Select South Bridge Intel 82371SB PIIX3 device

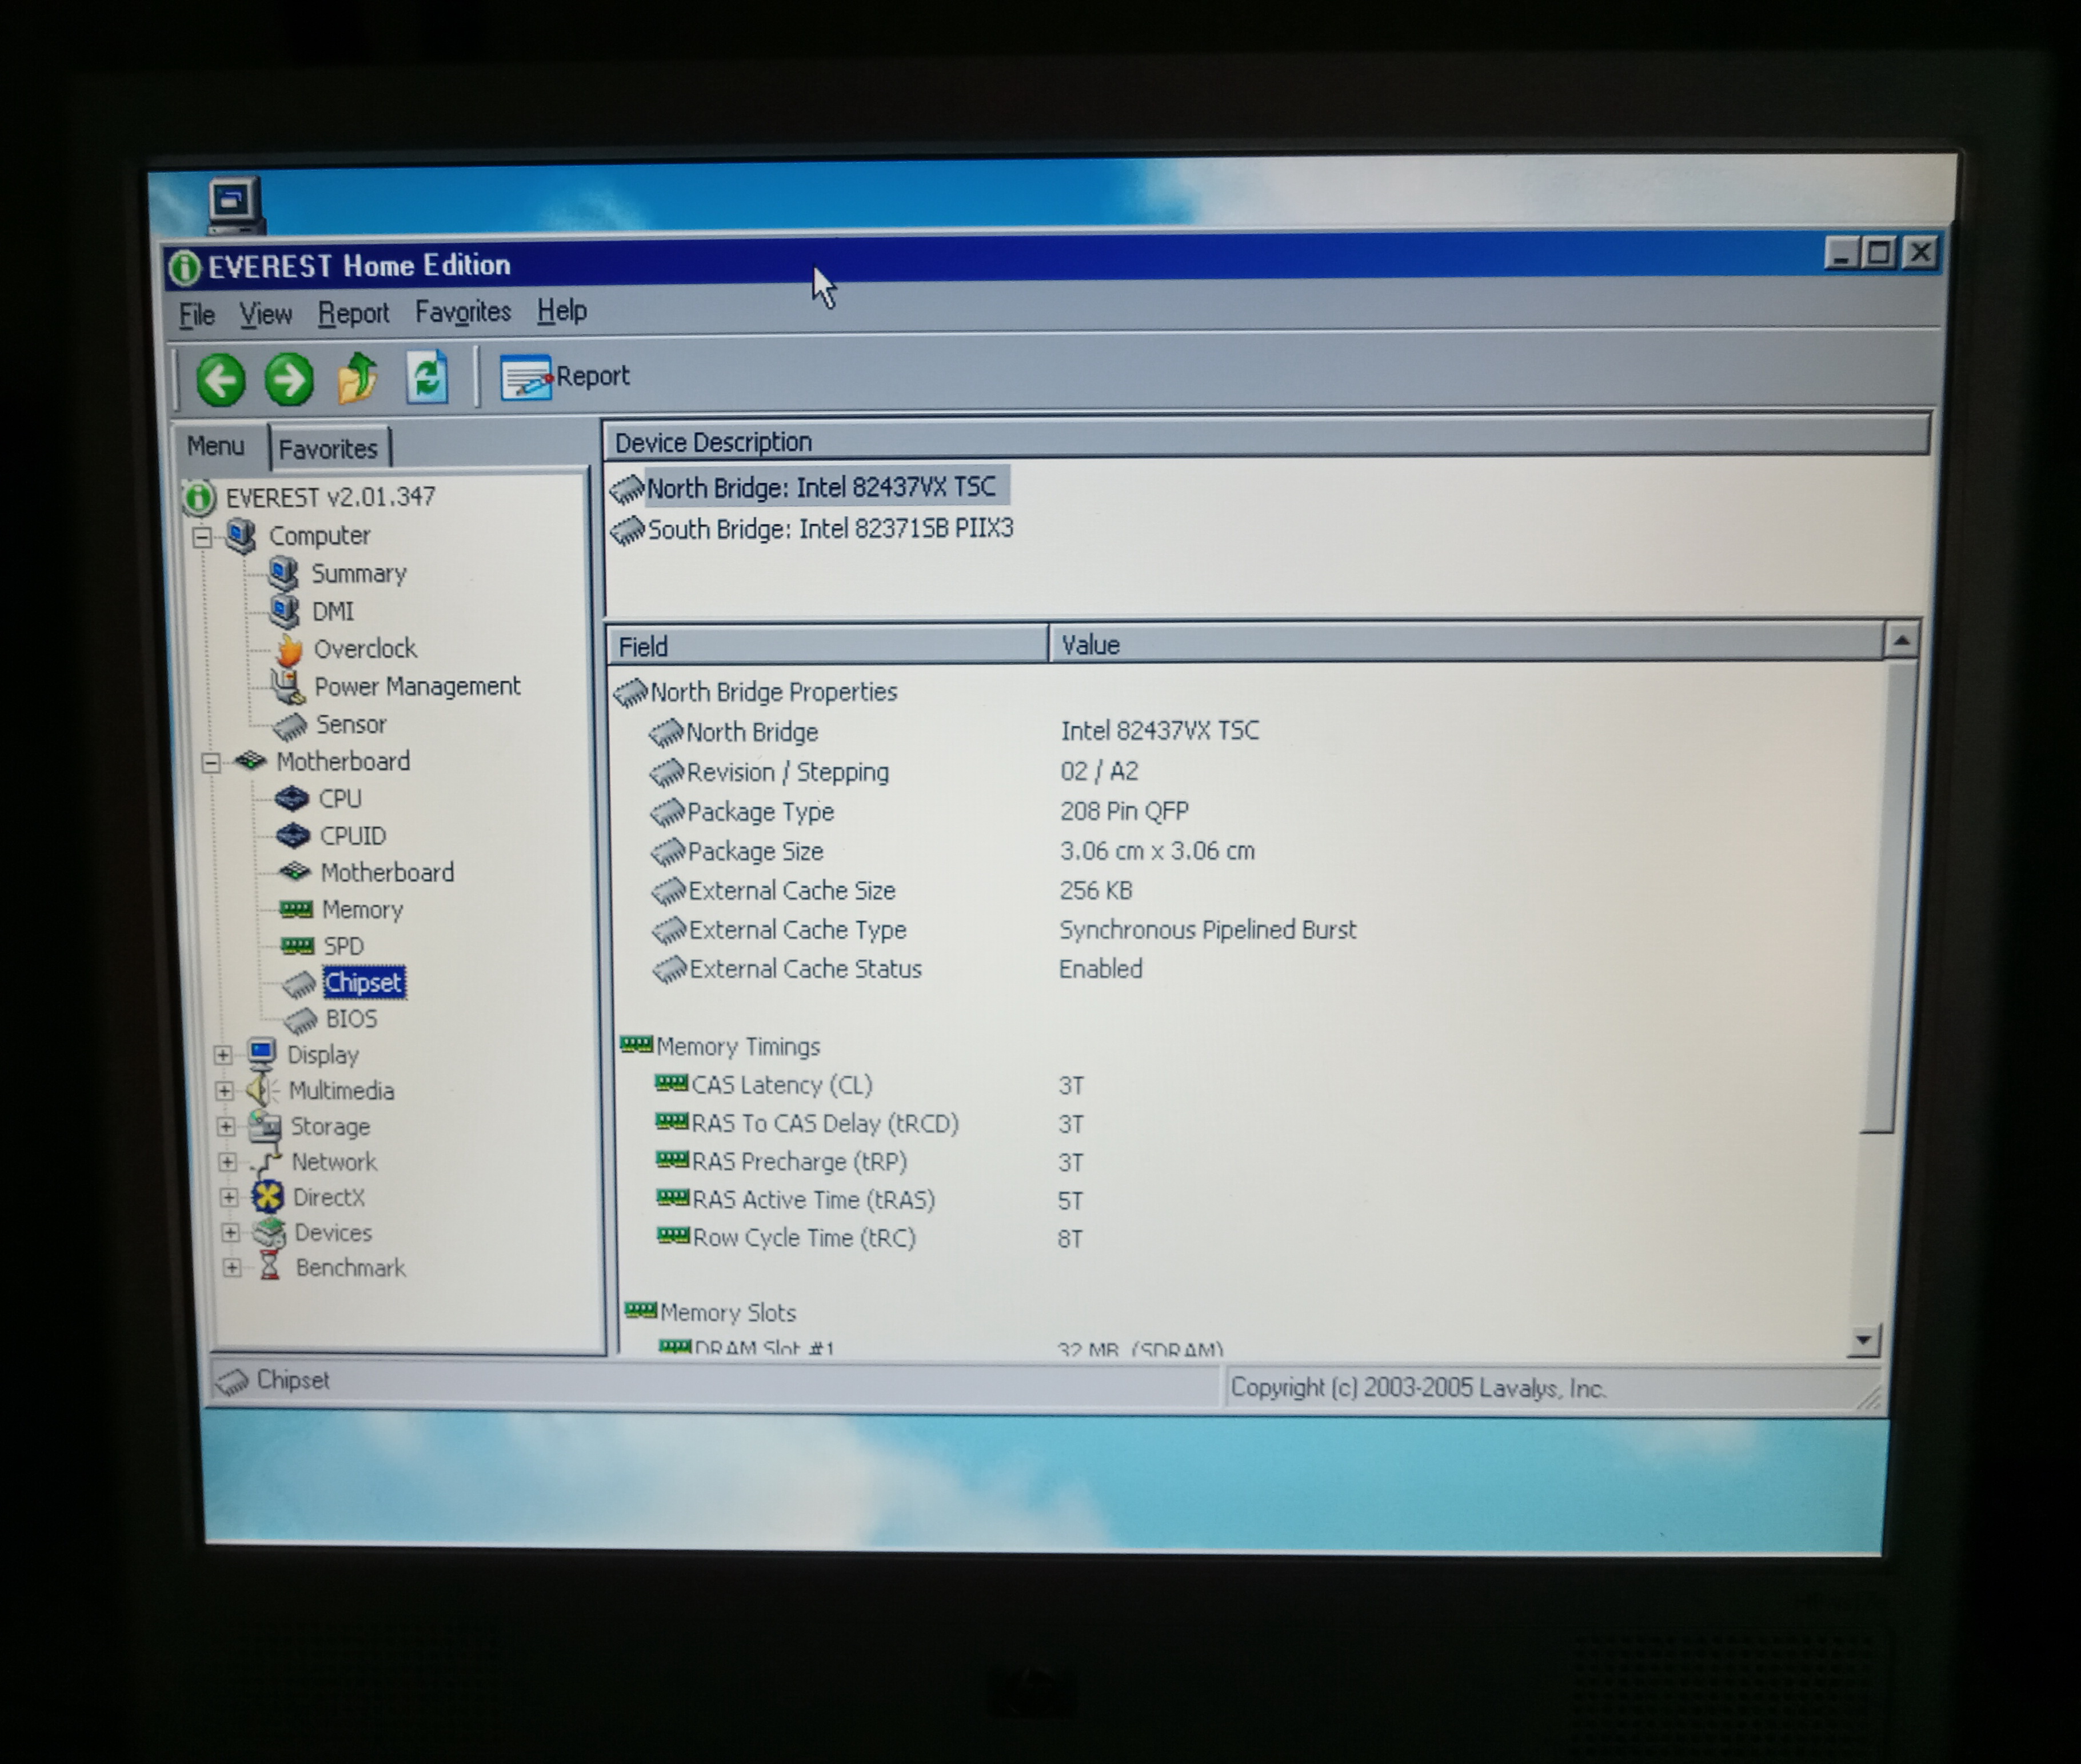829,529
